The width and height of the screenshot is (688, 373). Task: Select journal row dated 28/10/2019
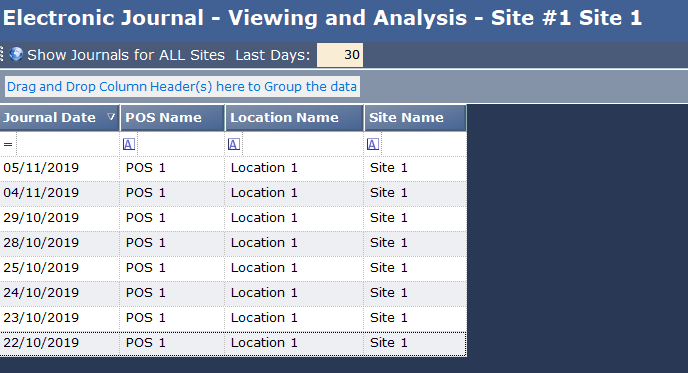point(233,243)
